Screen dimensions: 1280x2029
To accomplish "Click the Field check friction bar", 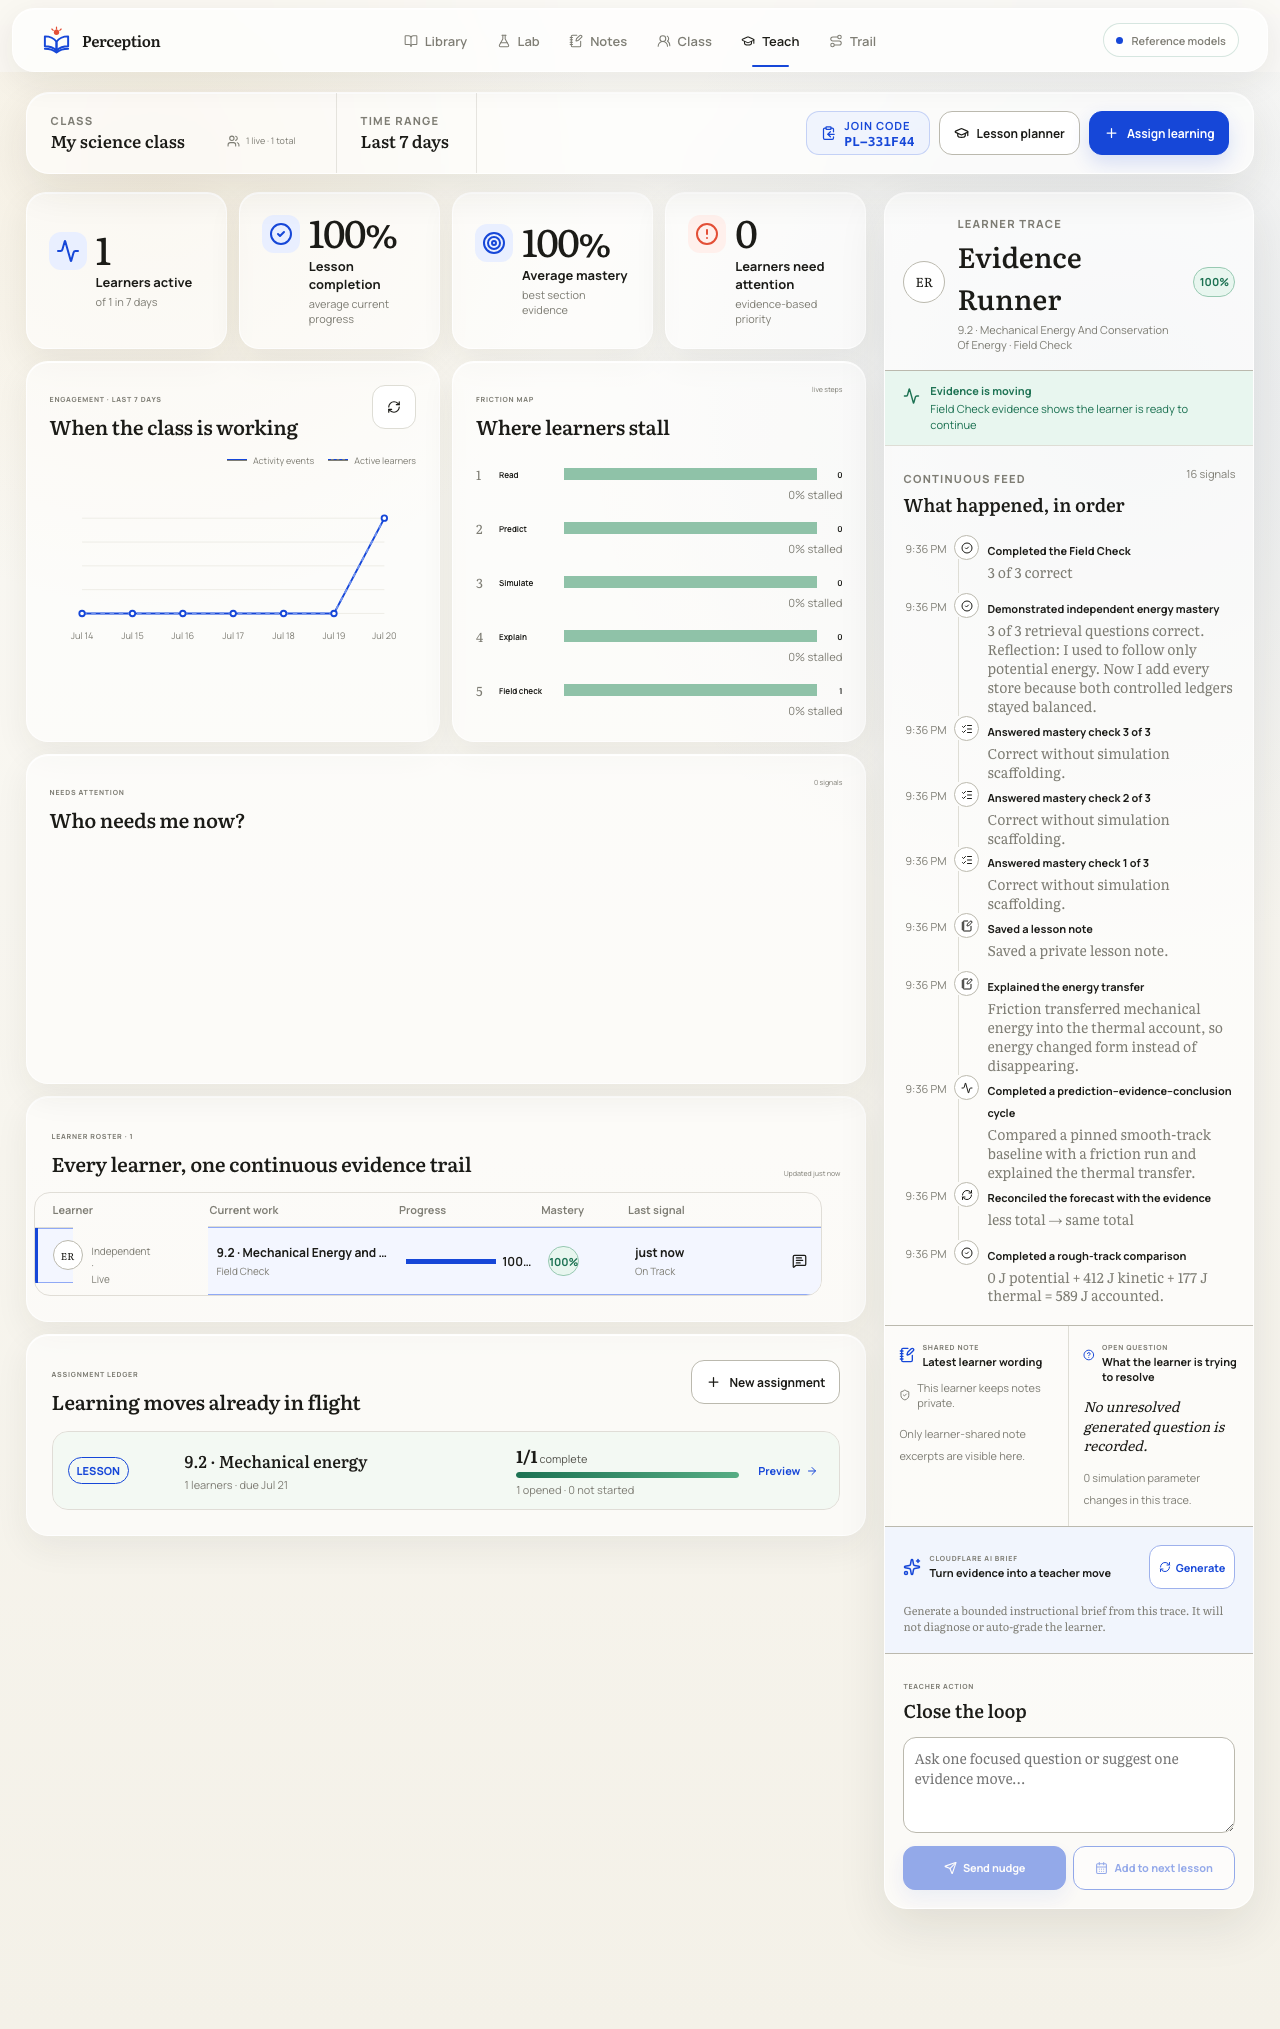I will coord(690,690).
